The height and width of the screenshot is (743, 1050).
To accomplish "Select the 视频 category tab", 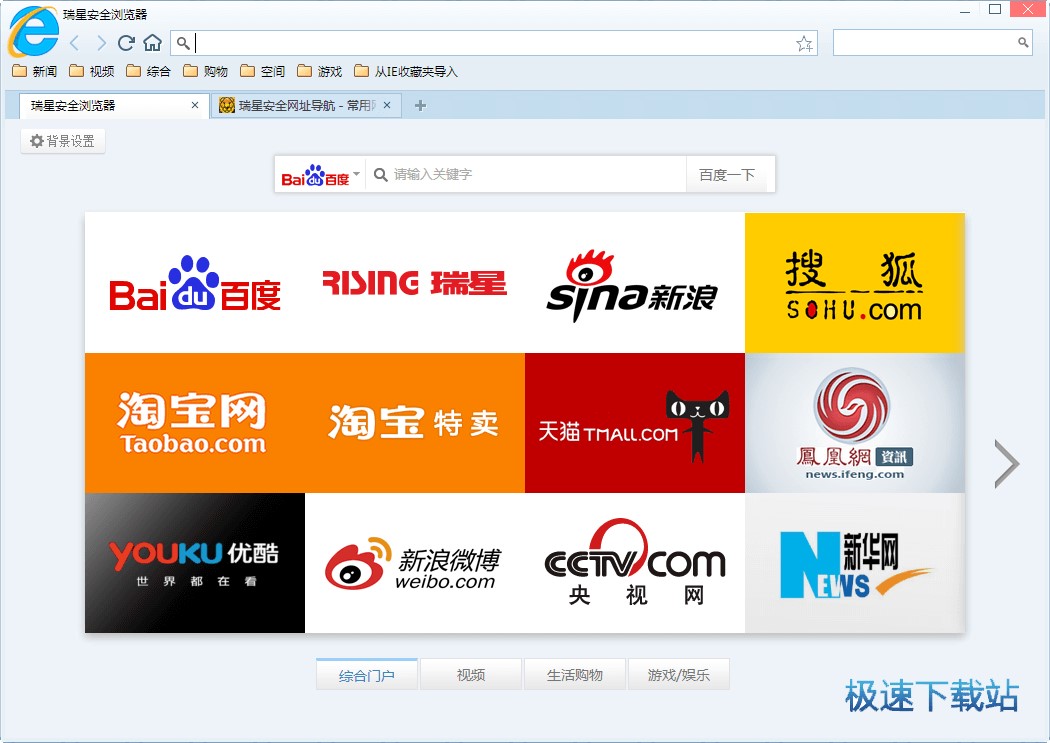I will click(471, 675).
